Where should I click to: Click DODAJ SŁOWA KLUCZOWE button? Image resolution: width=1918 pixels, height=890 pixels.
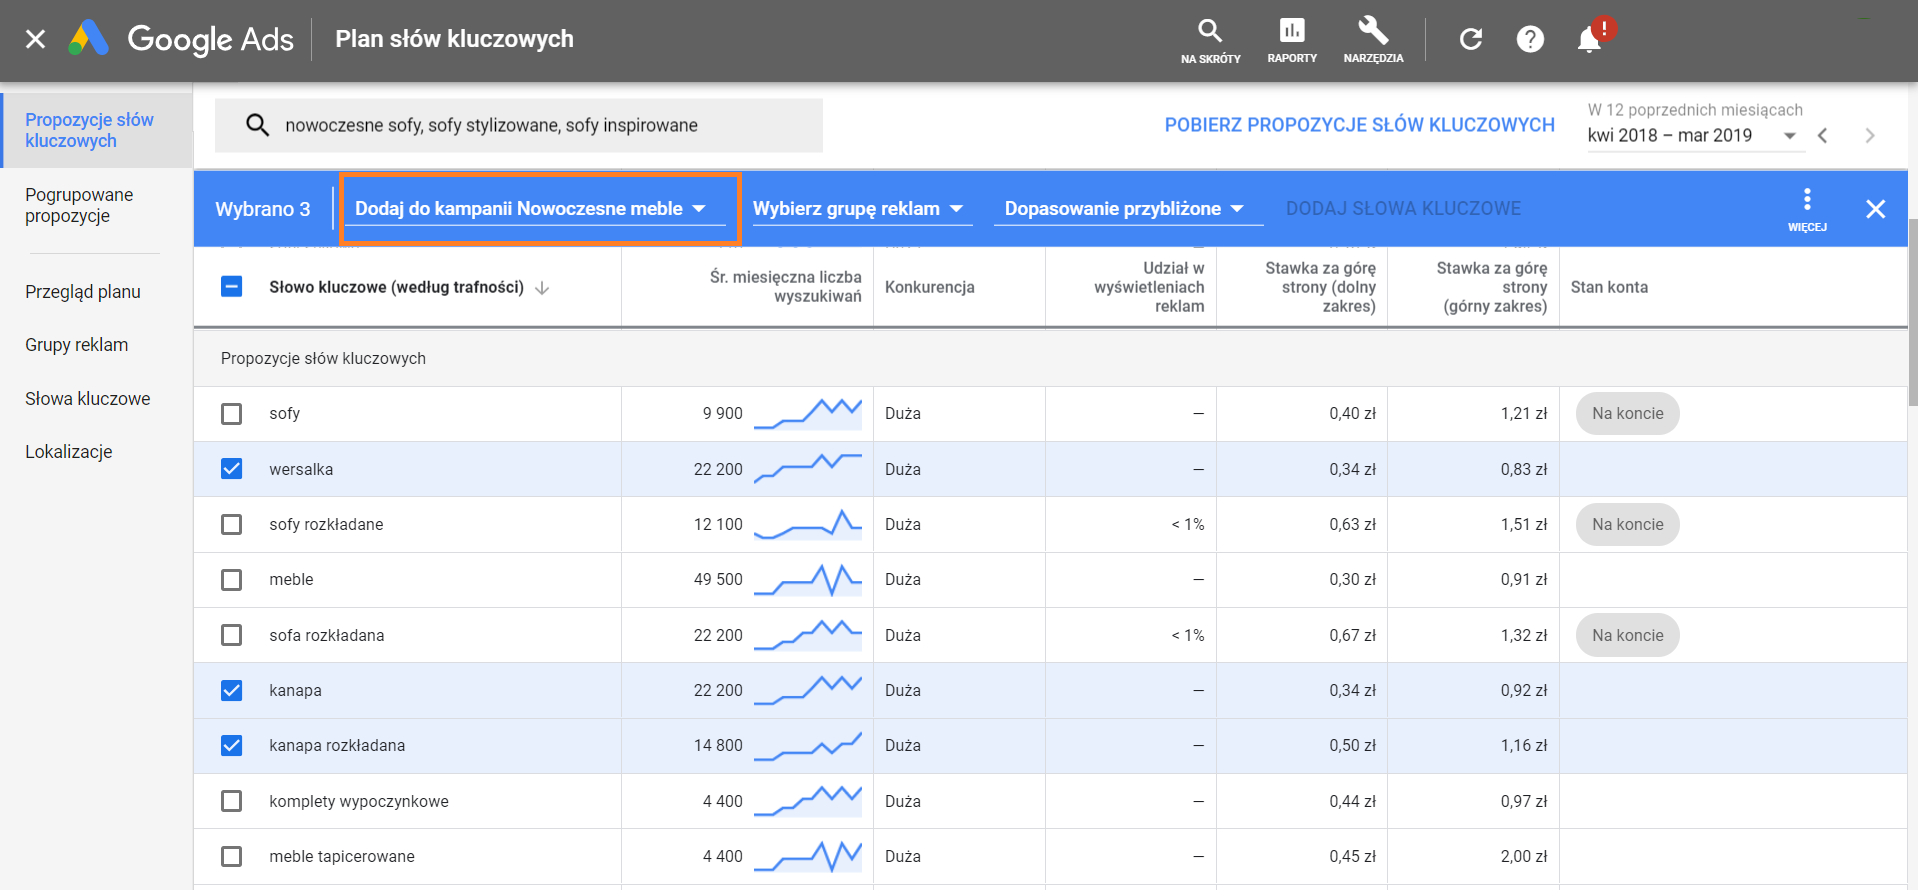(x=1403, y=209)
